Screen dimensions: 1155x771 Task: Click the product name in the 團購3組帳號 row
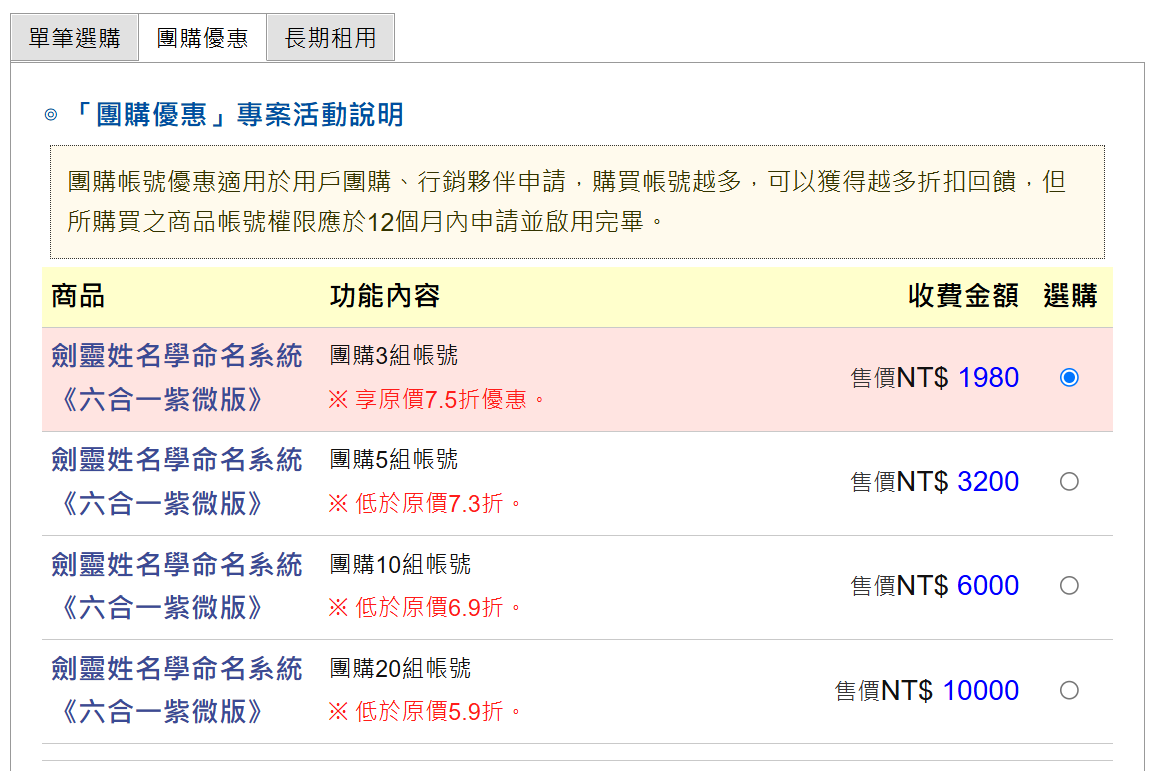[176, 377]
